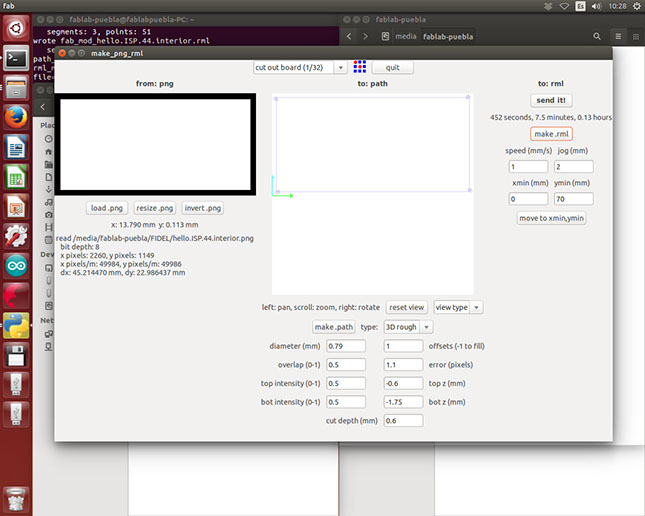Open network Wi-Fi indicator
Screen dimensions: 645x516
[564, 6]
